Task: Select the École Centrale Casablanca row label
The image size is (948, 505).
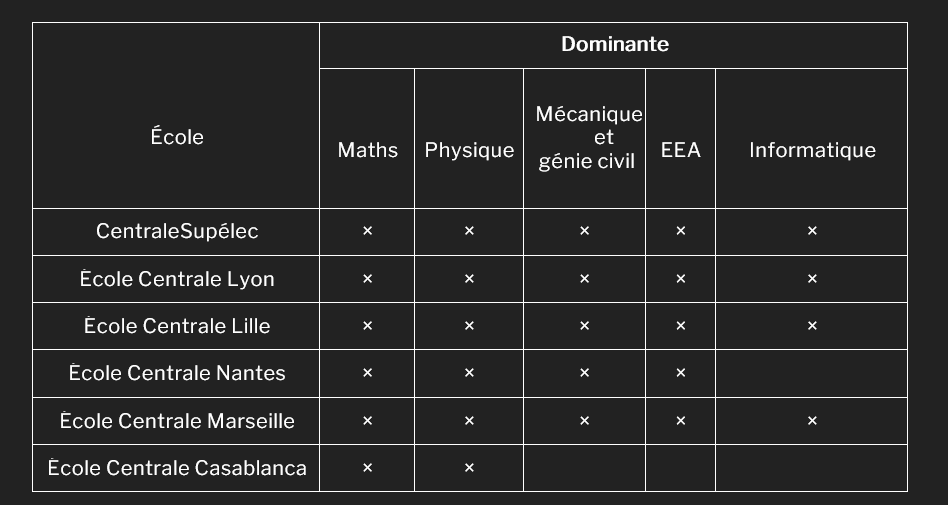Action: coord(177,468)
